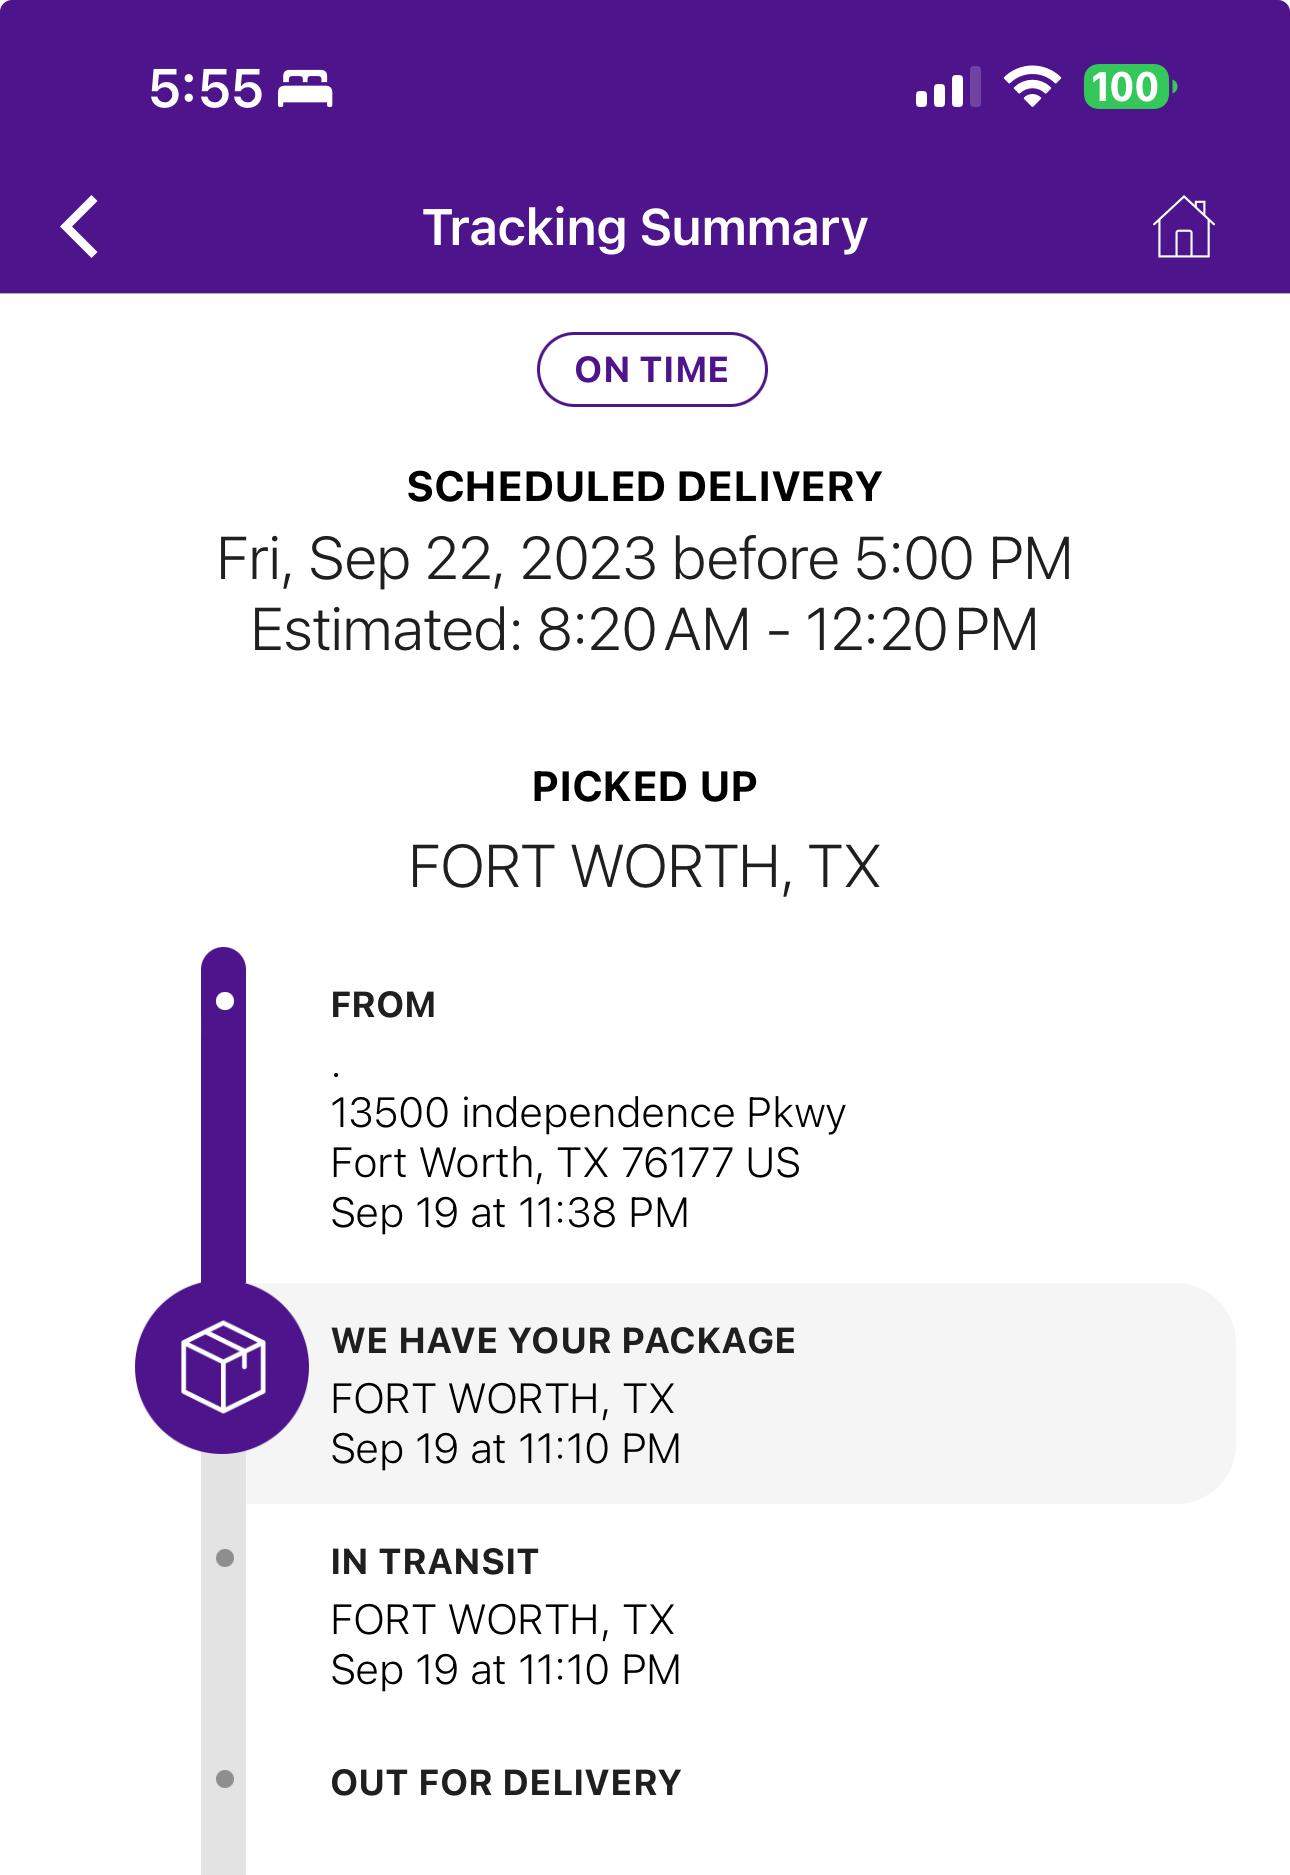Screen dimensions: 1290x1875
Task: Tap the 5:55 clock in status bar
Action: point(206,89)
